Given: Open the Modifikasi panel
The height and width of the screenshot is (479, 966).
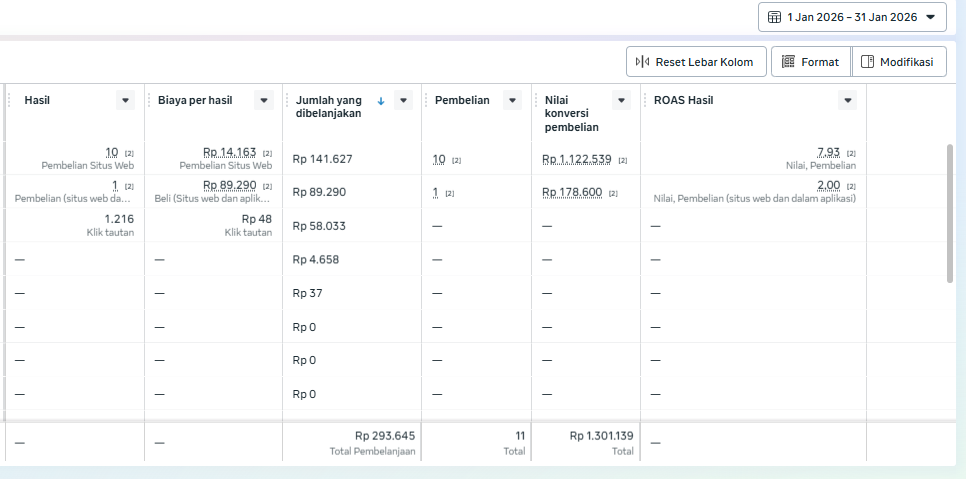Looking at the screenshot, I should pos(898,62).
